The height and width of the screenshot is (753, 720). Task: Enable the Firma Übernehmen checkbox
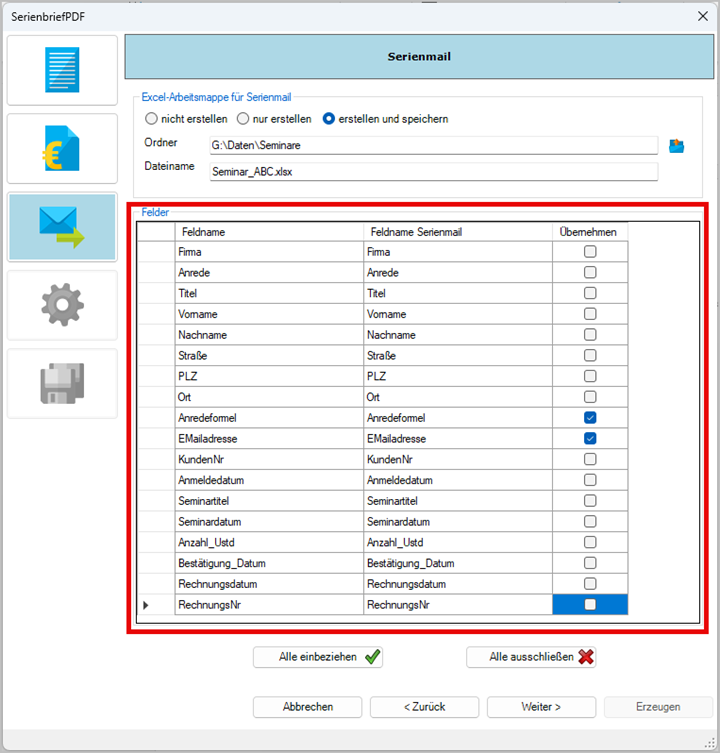click(x=590, y=252)
